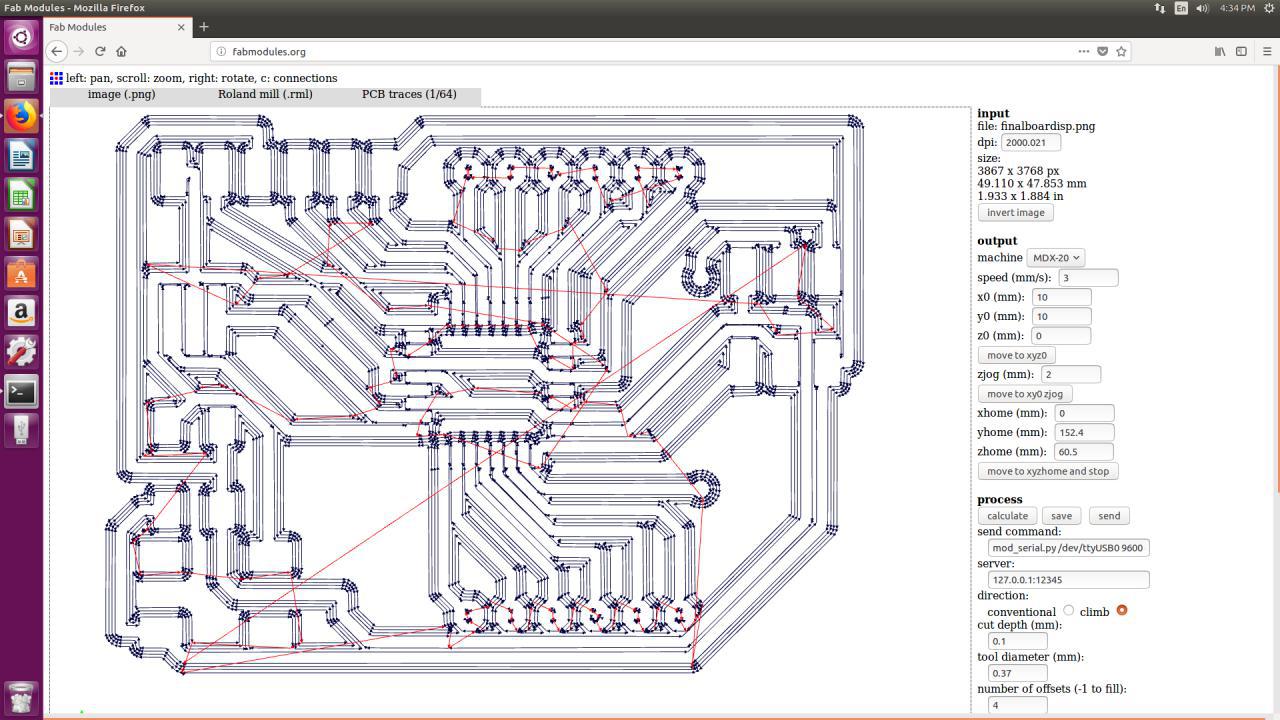Open LibreOffice Calc from the dock
1280x720 pixels.
[21, 195]
